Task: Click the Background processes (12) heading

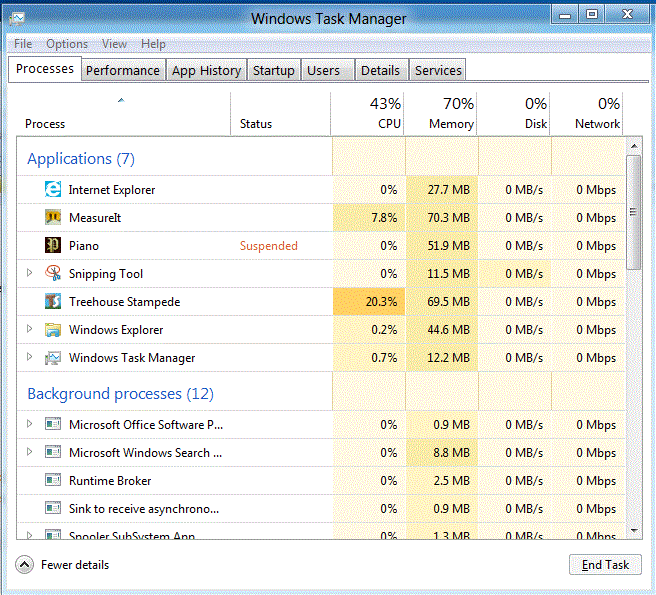Action: tap(120, 394)
